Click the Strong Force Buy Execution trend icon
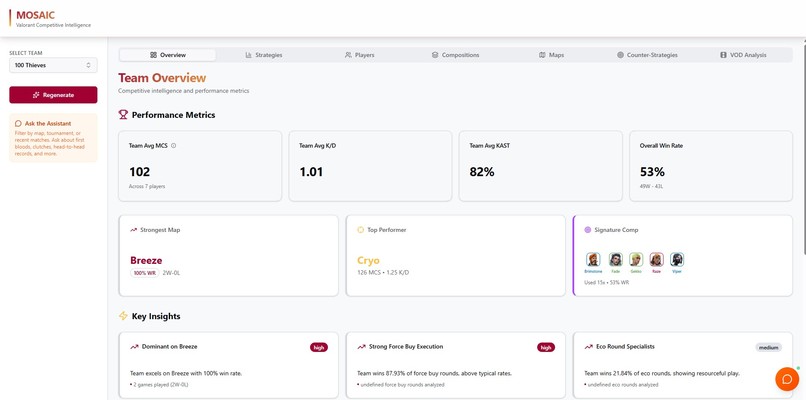 click(361, 347)
